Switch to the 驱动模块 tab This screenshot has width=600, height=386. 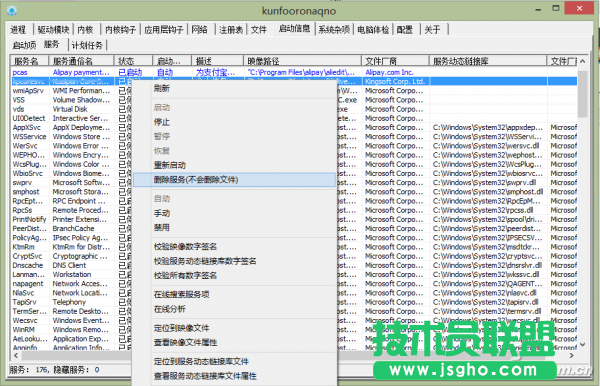(x=53, y=30)
